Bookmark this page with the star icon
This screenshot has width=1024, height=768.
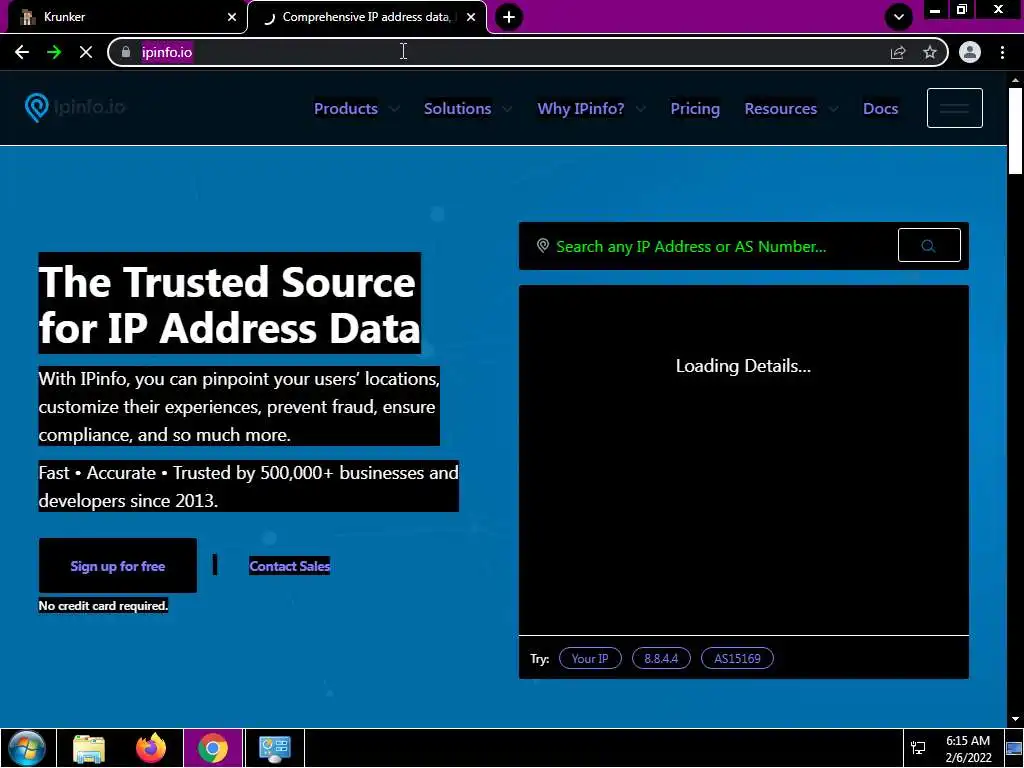930,52
